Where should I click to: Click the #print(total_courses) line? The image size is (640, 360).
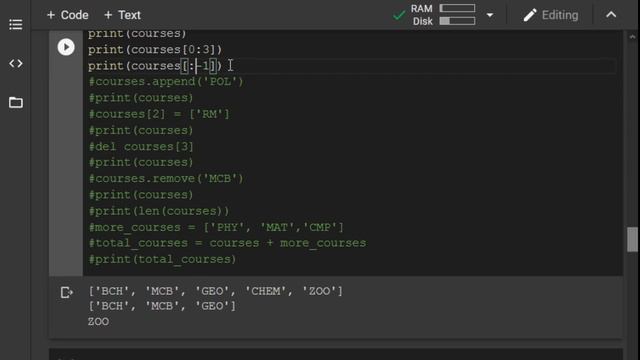point(162,259)
